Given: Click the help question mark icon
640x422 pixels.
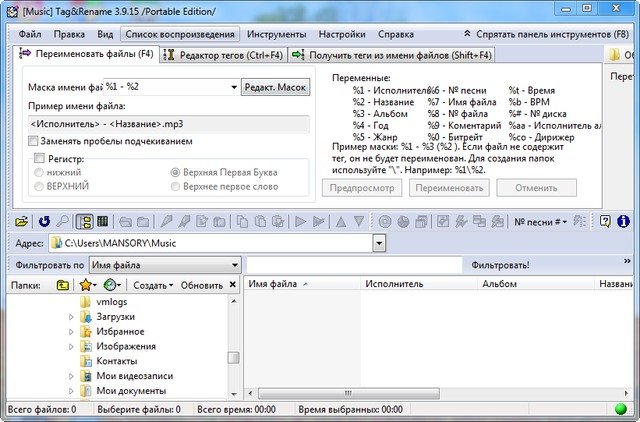Looking at the screenshot, I should tap(604, 221).
